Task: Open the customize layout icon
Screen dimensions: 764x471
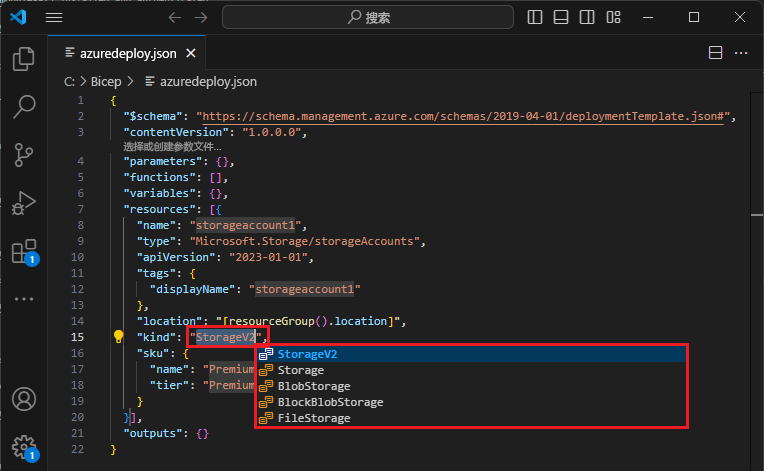Action: point(613,18)
